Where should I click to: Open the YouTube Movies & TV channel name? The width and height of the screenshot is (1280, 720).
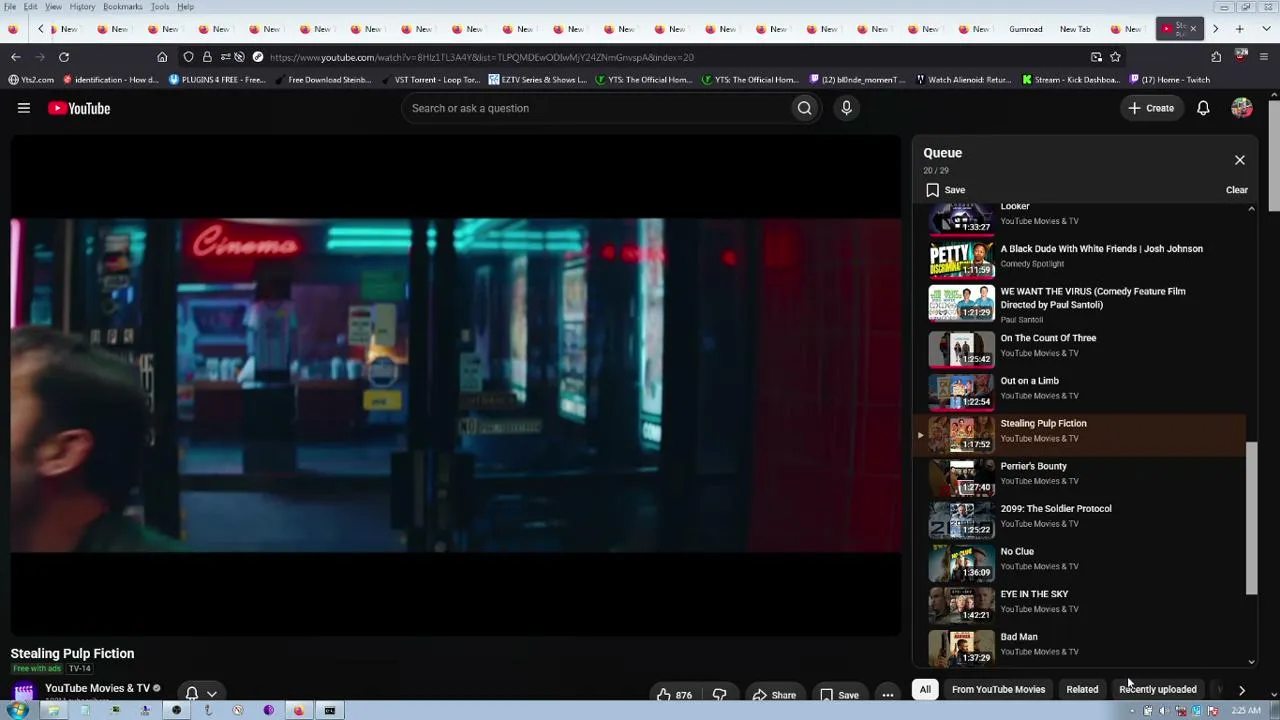[x=97, y=688]
